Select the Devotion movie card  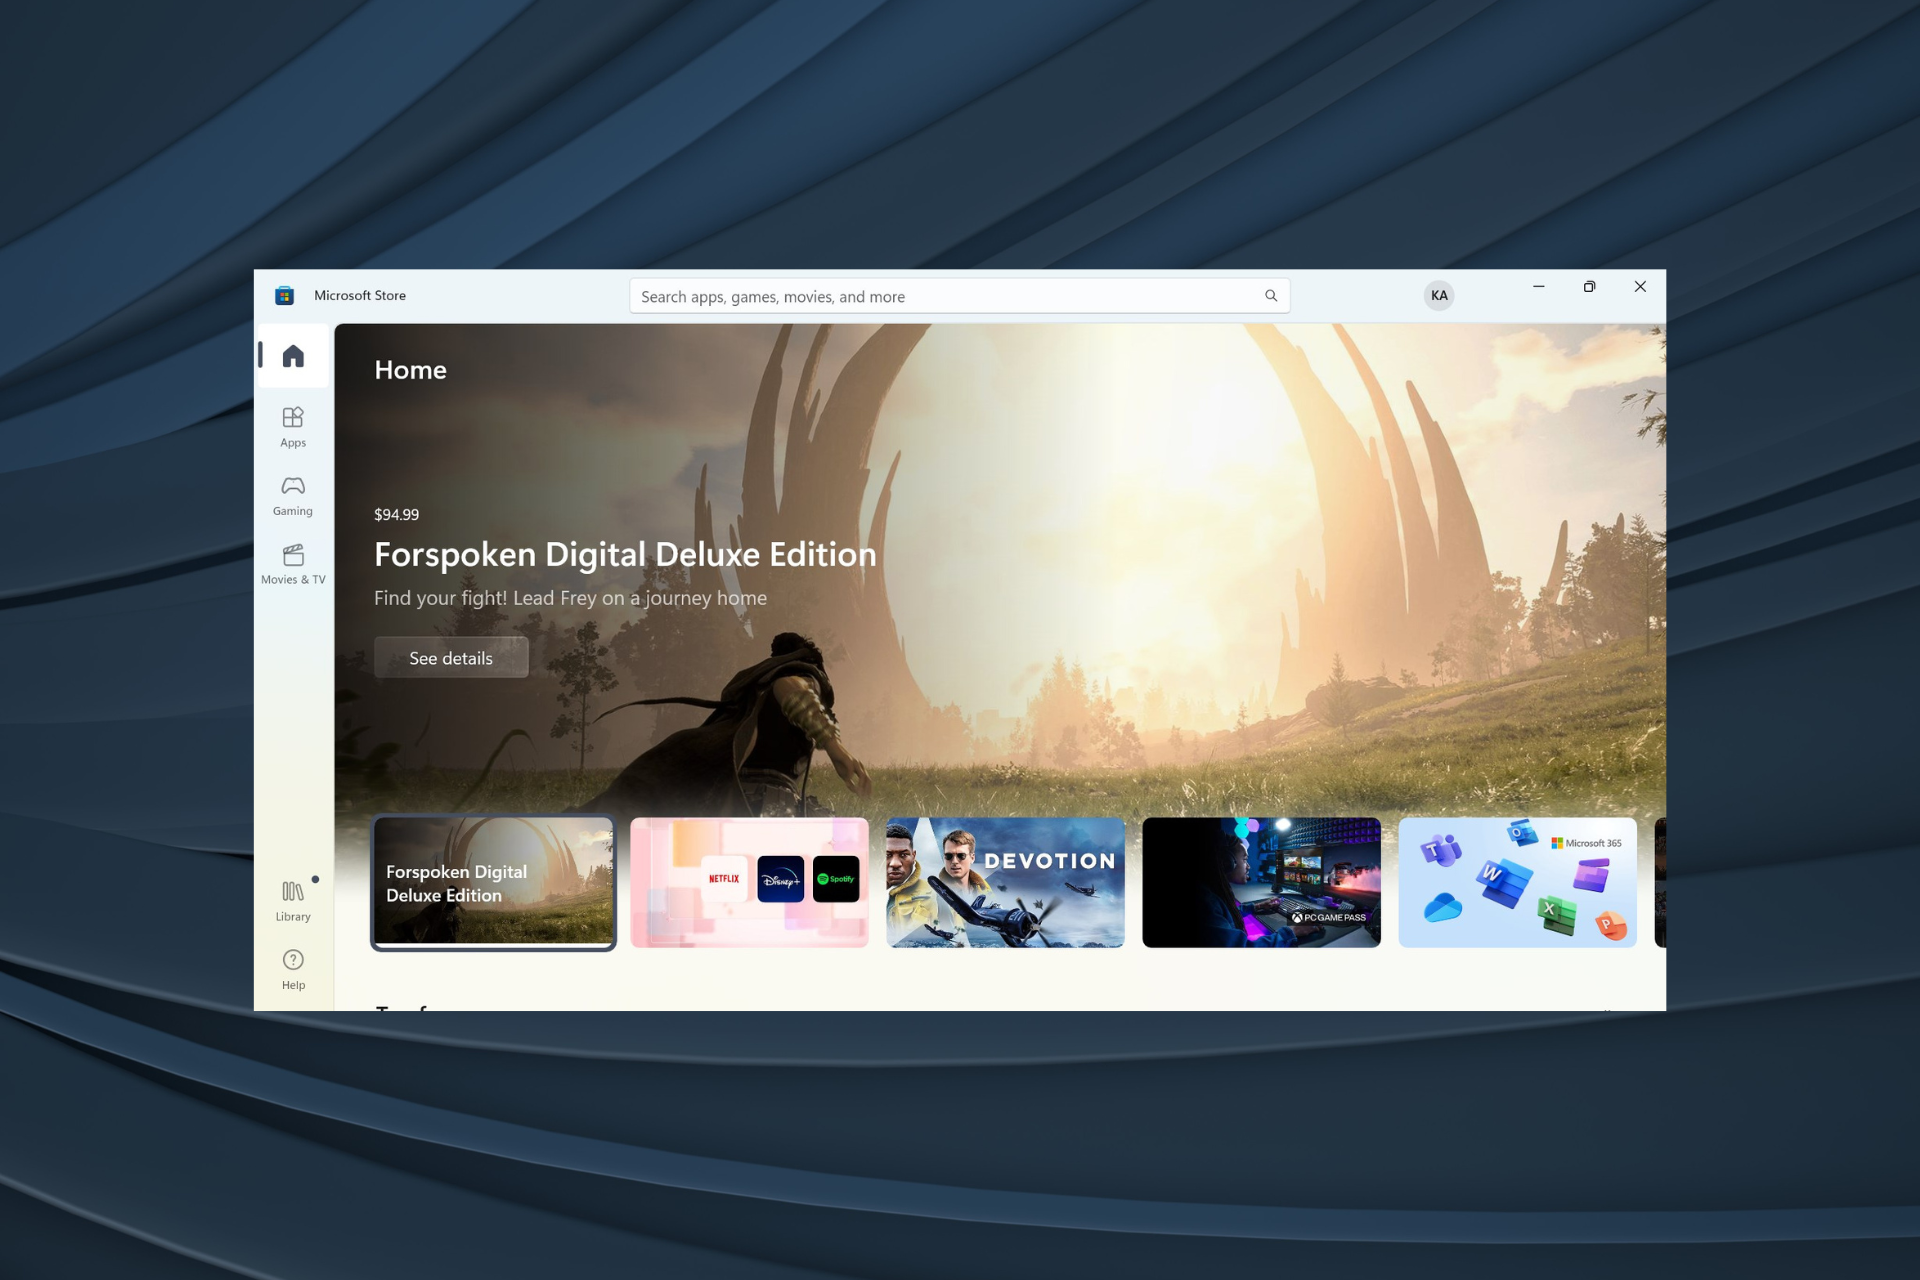[1005, 883]
